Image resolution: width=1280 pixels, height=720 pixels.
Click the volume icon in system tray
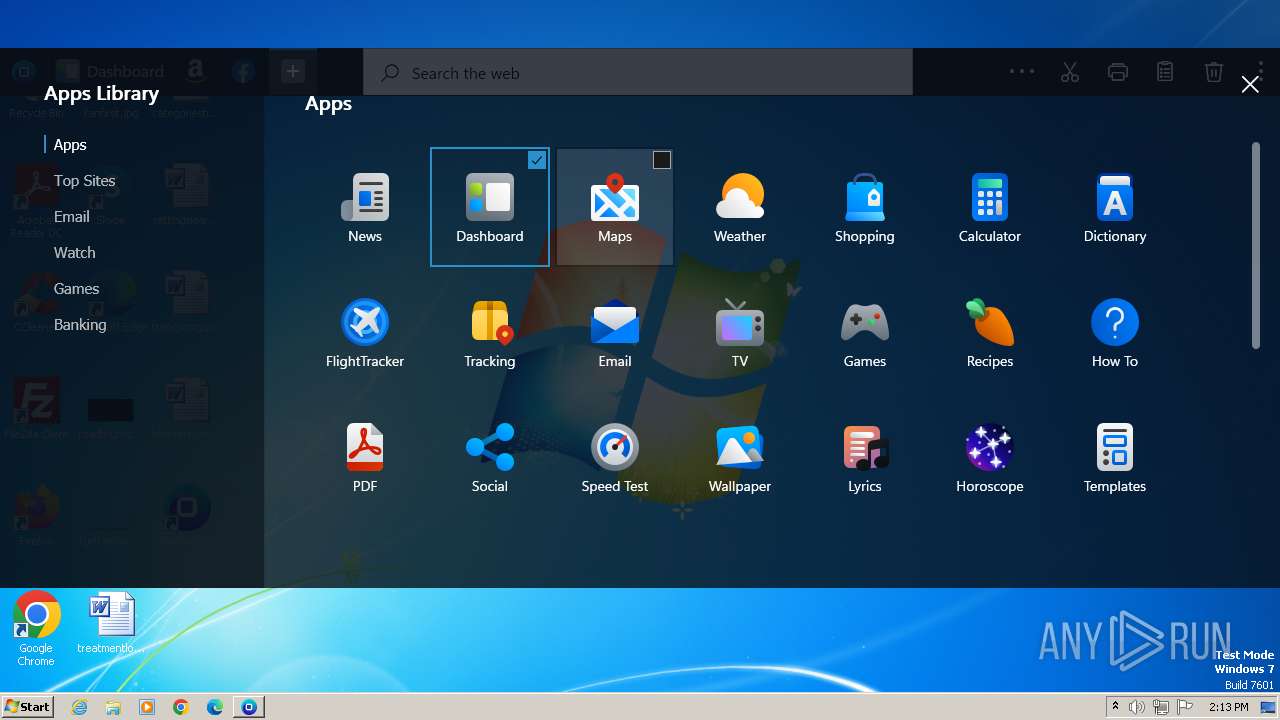tap(1137, 707)
